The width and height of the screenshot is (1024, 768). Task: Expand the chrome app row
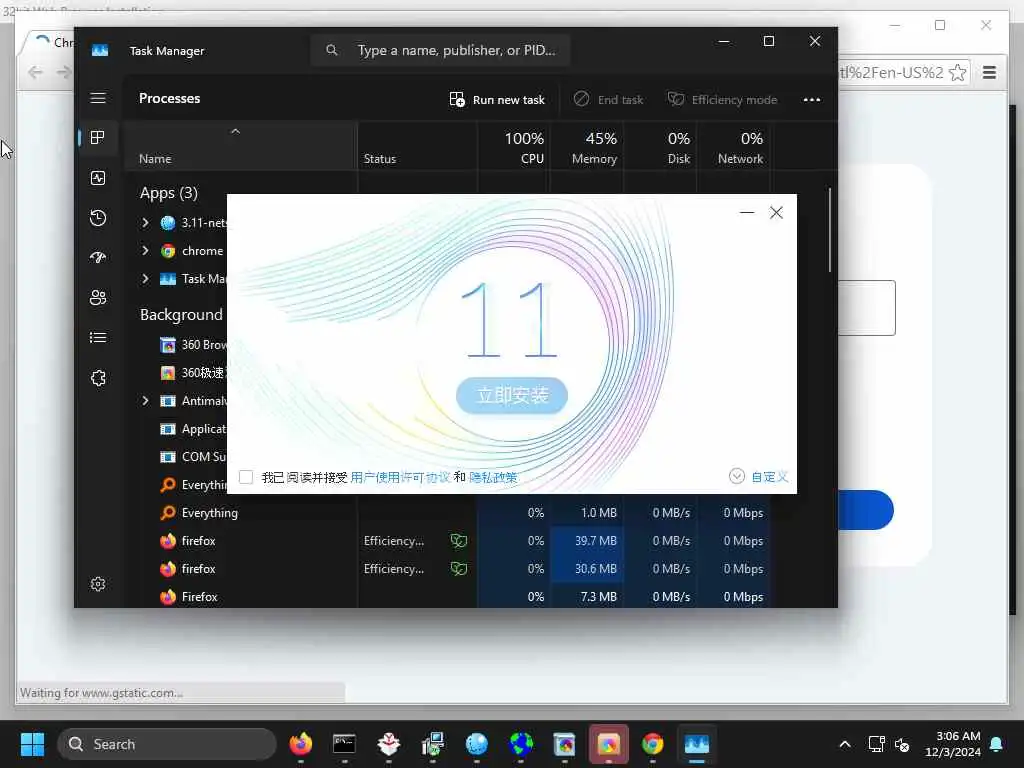(x=146, y=251)
